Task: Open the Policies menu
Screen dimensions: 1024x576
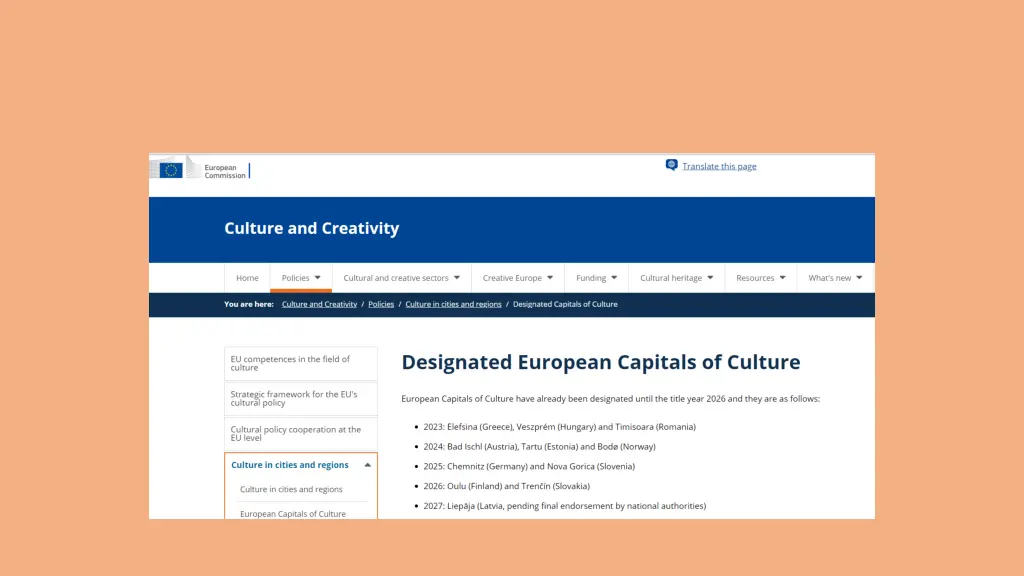Action: (x=295, y=278)
